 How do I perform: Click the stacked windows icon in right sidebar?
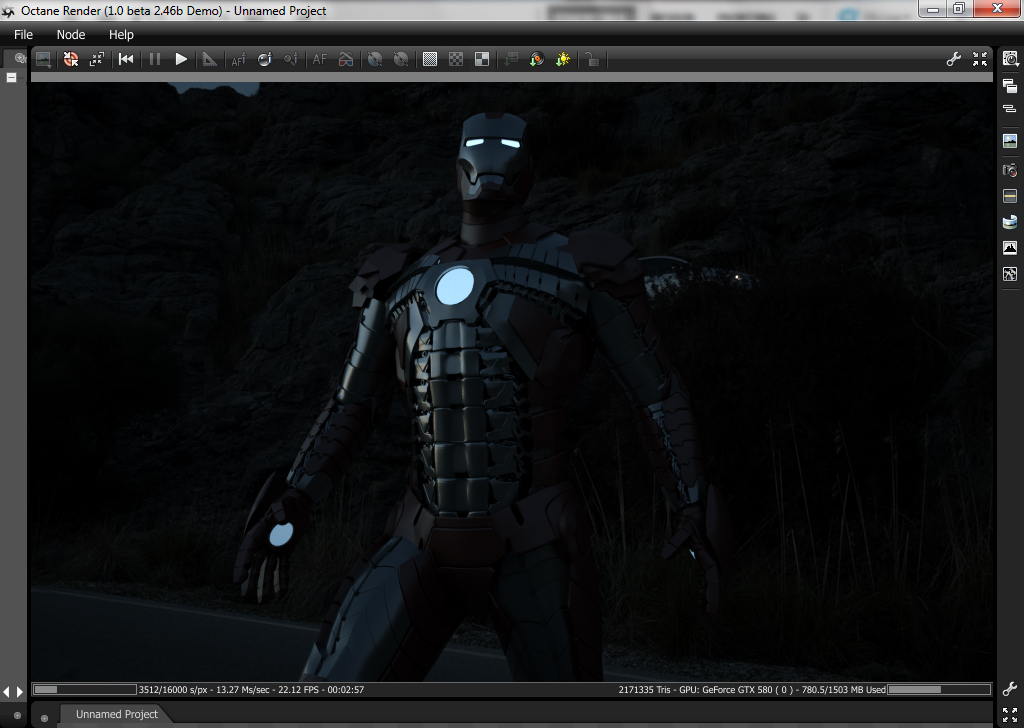point(1010,87)
